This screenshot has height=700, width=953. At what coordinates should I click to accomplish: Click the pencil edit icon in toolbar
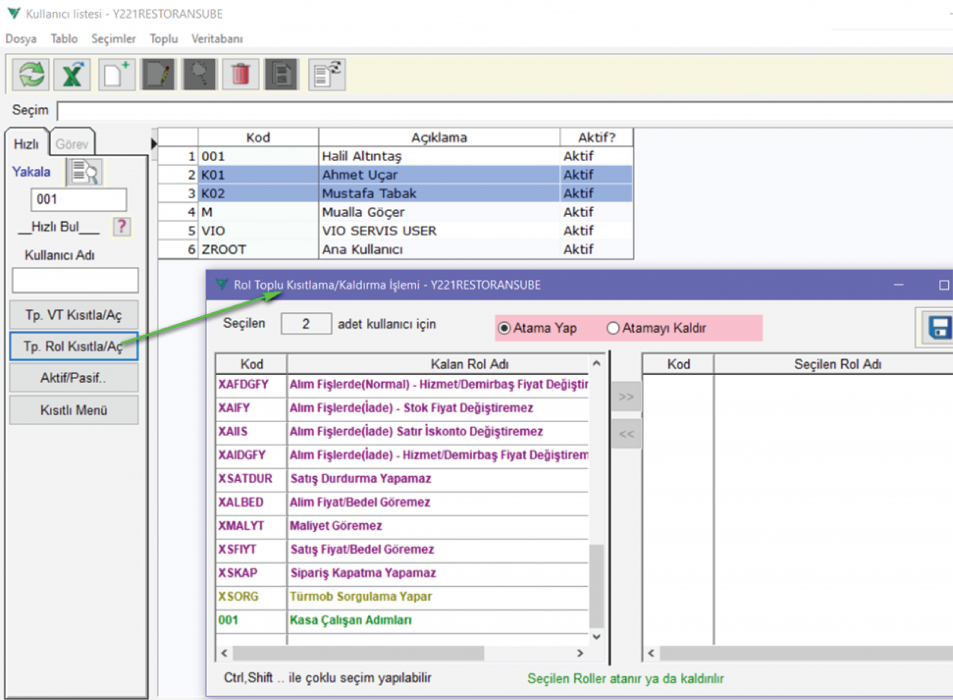(x=158, y=75)
